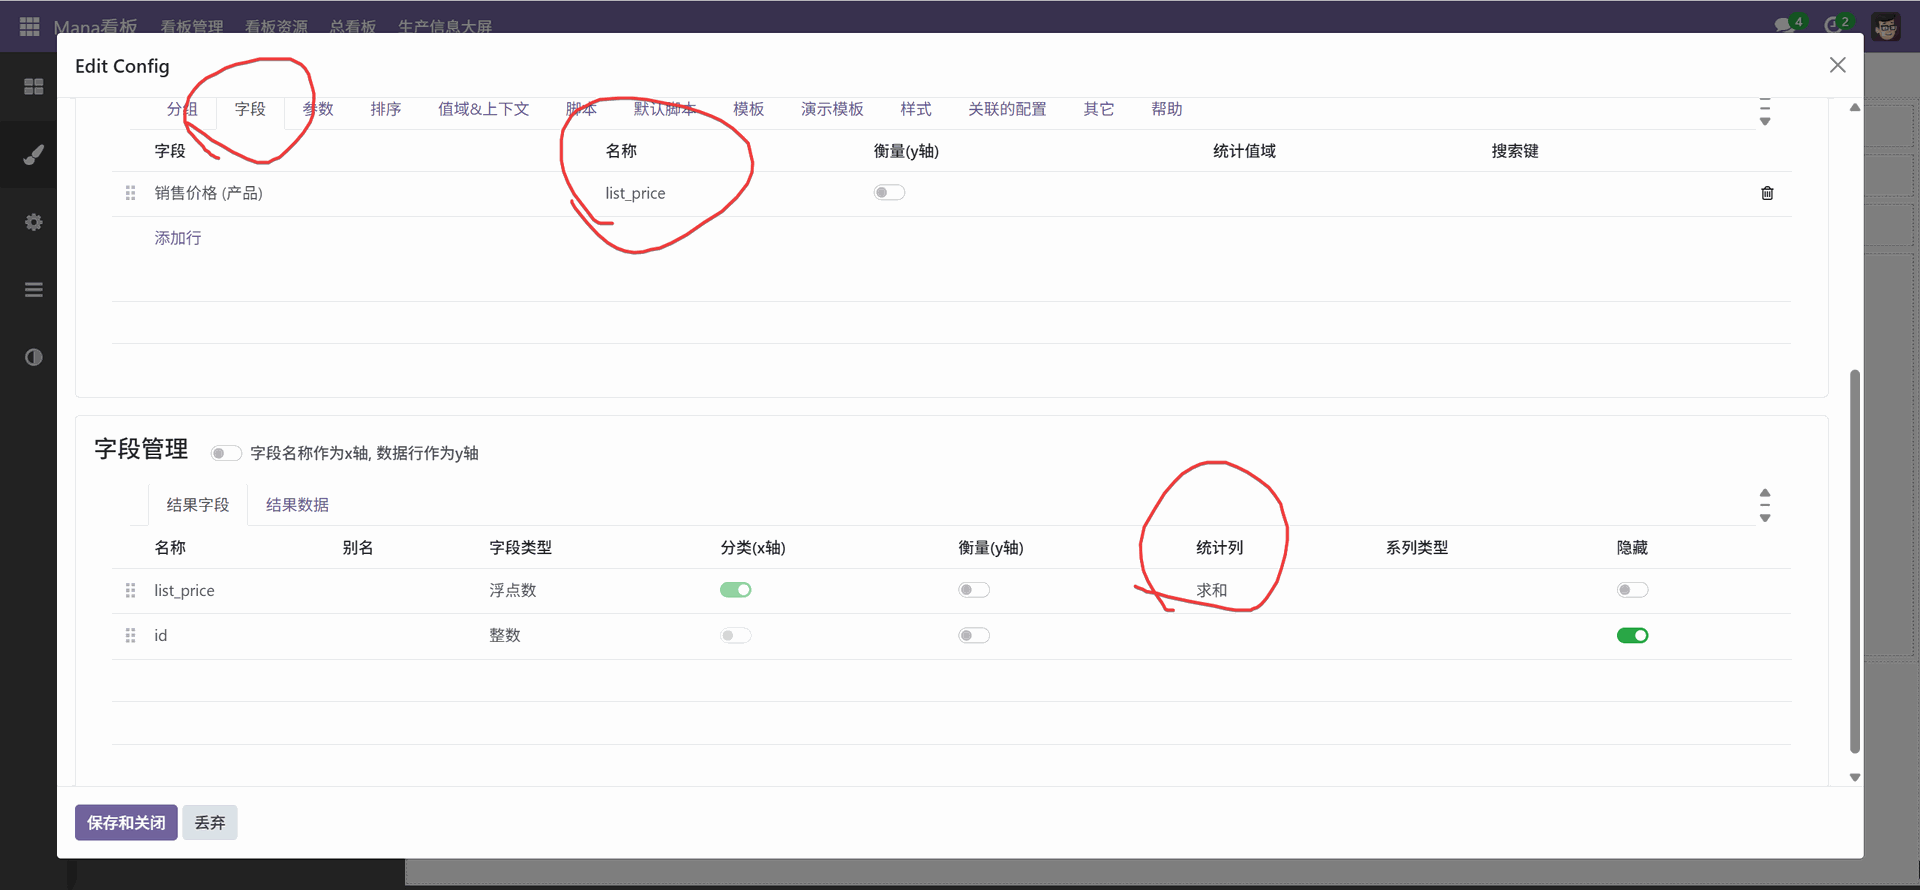Click 丢弃 button
Screen dimensions: 1920x890
(210, 823)
